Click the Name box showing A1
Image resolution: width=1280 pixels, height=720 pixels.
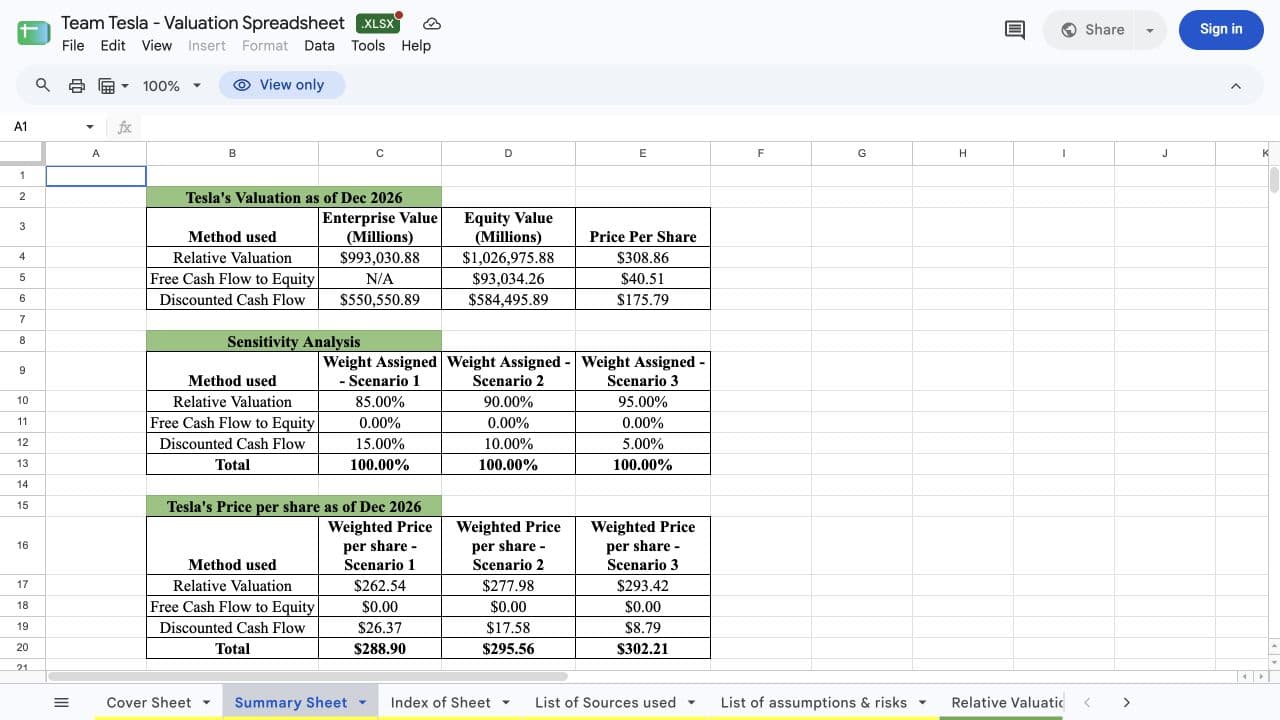[x=45, y=127]
